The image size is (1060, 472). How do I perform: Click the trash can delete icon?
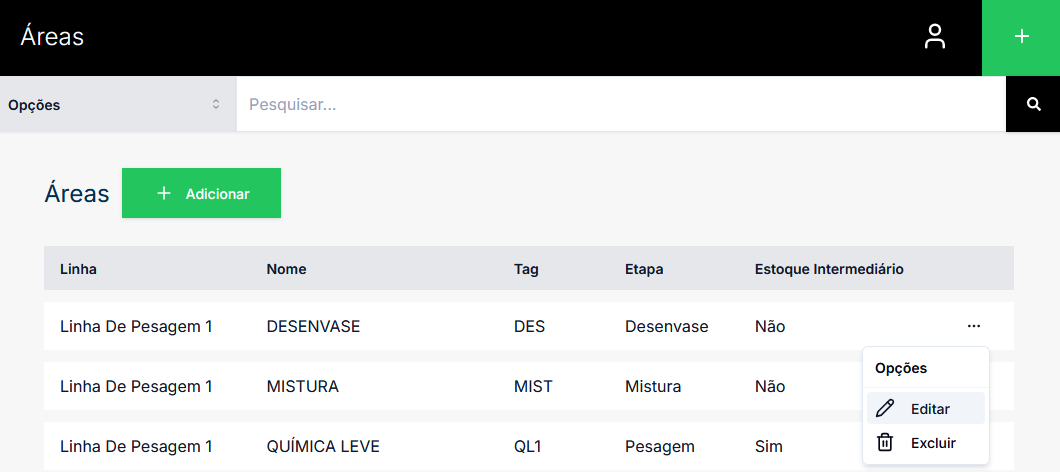pos(885,442)
